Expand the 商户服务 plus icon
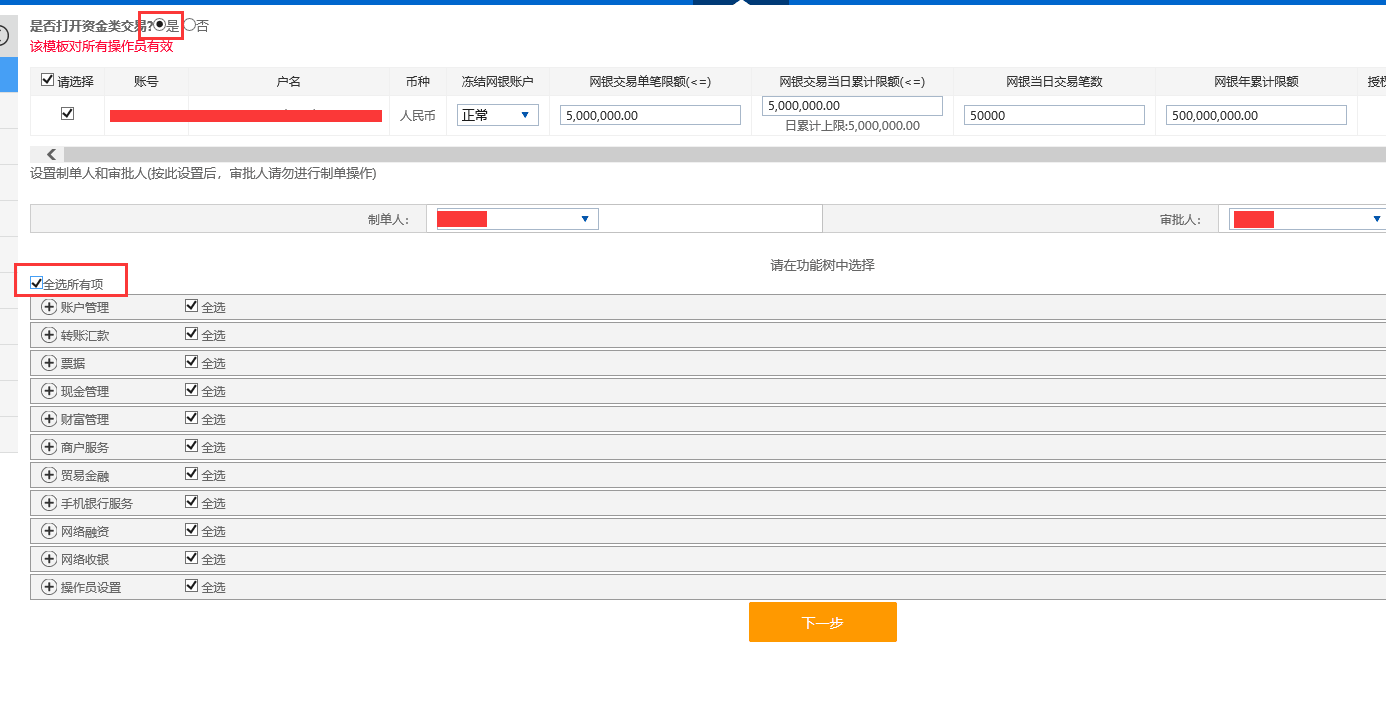The height and width of the screenshot is (701, 1386). [49, 447]
